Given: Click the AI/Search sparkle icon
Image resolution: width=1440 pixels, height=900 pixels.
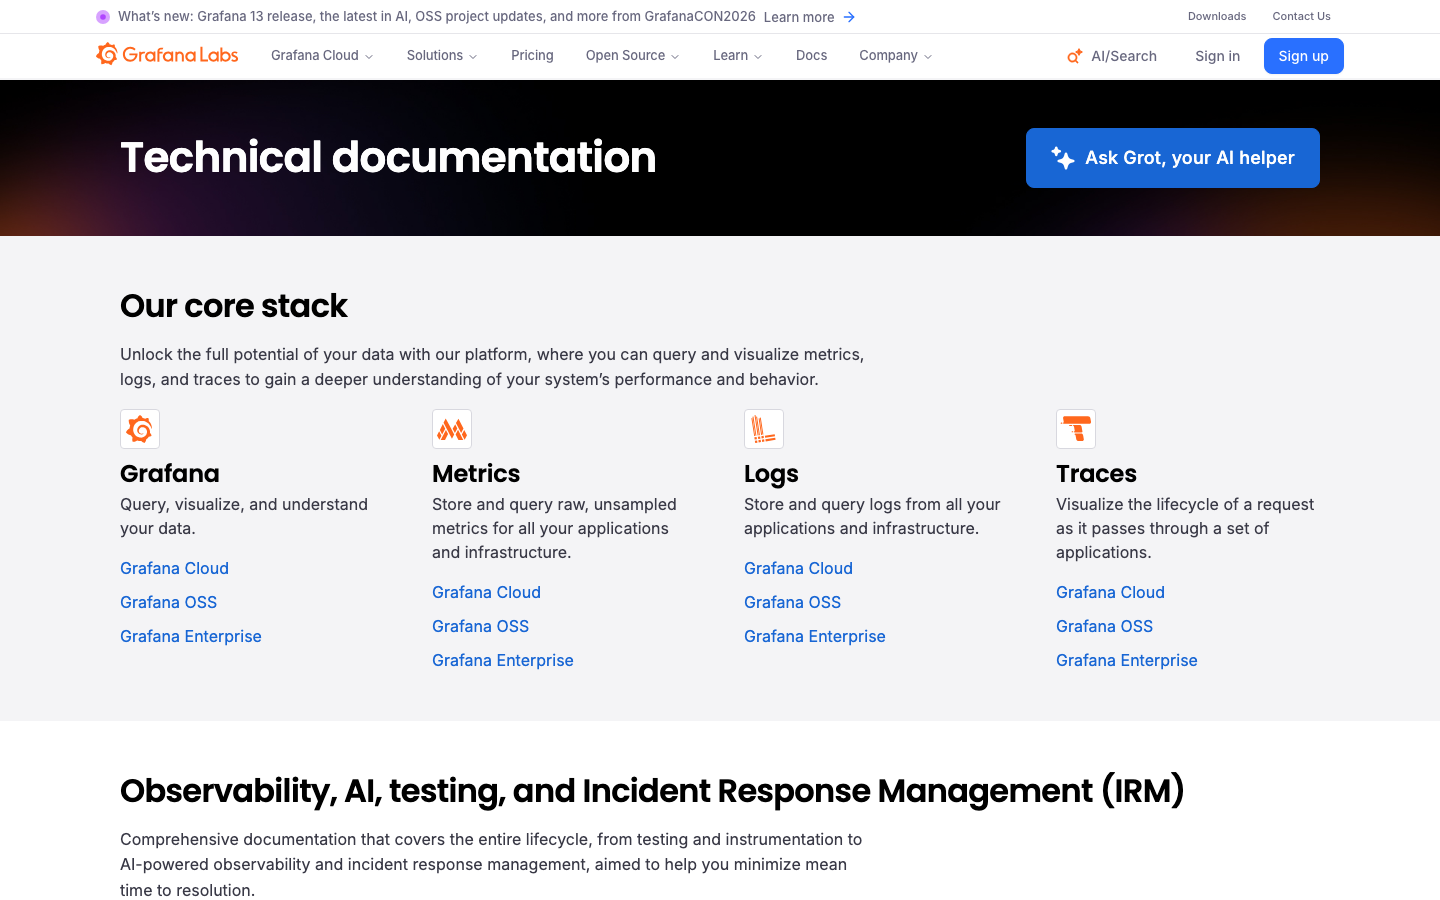Looking at the screenshot, I should [x=1075, y=56].
